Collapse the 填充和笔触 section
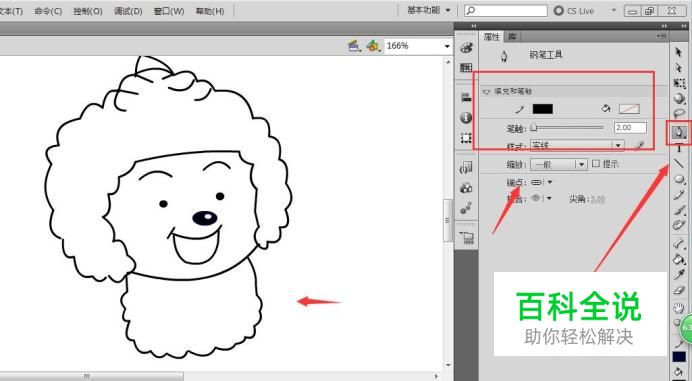The width and height of the screenshot is (692, 381). click(486, 92)
